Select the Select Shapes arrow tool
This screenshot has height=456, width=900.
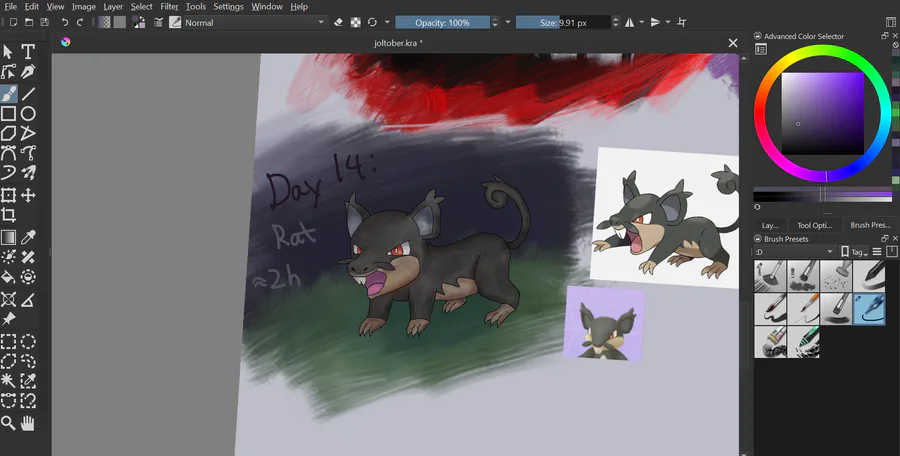point(8,52)
